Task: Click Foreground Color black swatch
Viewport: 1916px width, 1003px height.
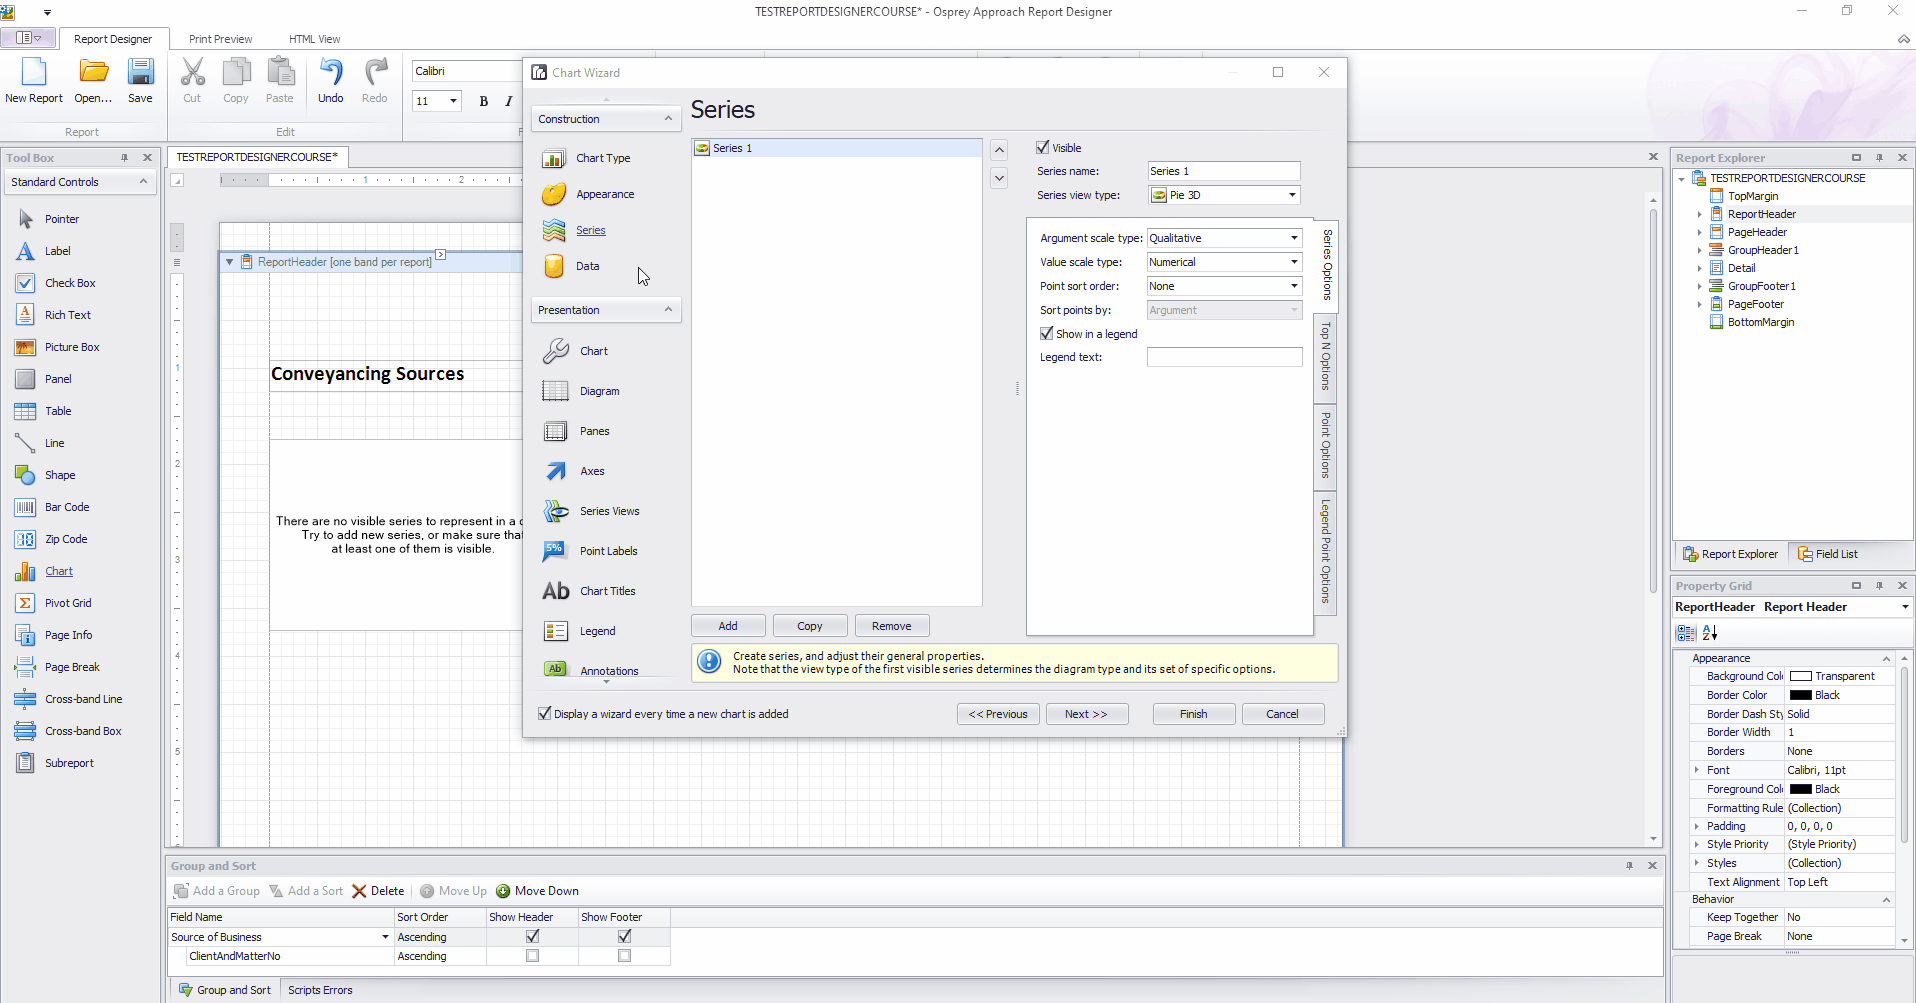Action: coord(1800,789)
